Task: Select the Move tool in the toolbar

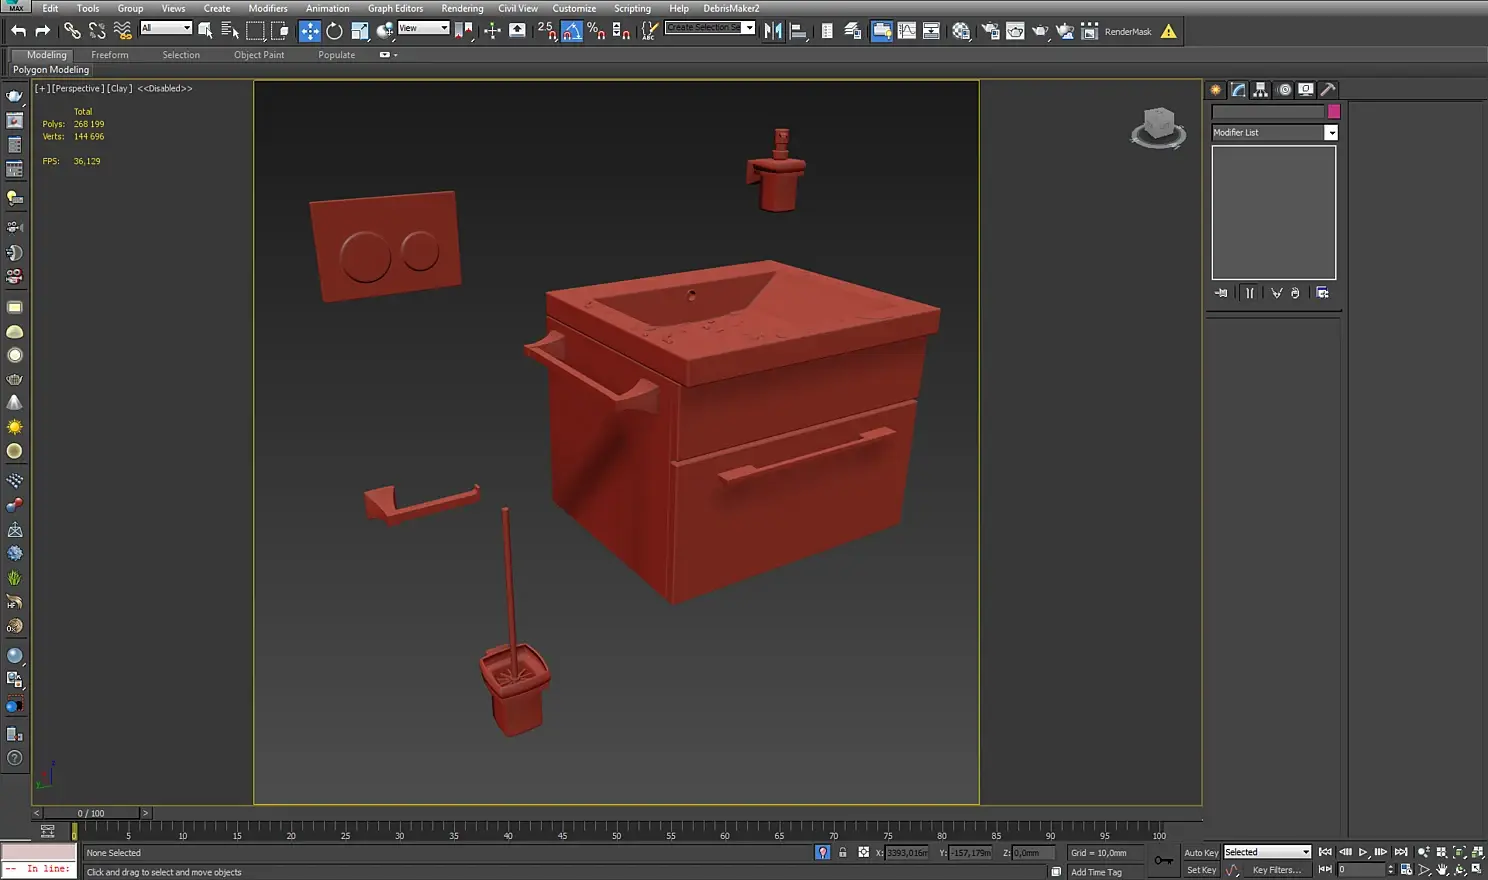Action: [310, 31]
